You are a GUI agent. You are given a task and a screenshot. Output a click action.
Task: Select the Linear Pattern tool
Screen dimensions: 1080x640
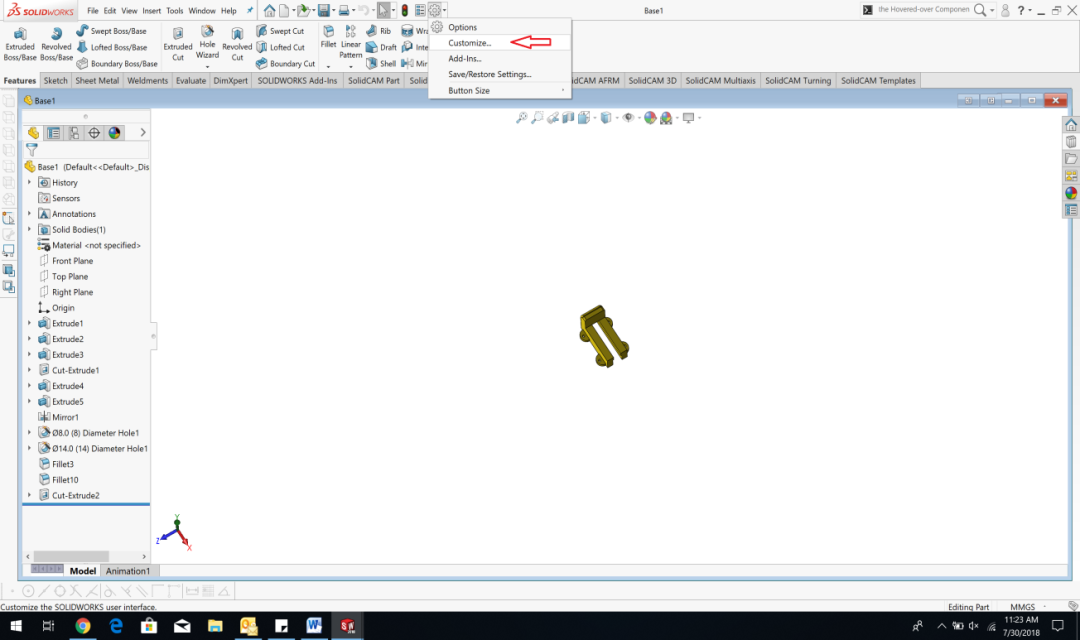(351, 41)
